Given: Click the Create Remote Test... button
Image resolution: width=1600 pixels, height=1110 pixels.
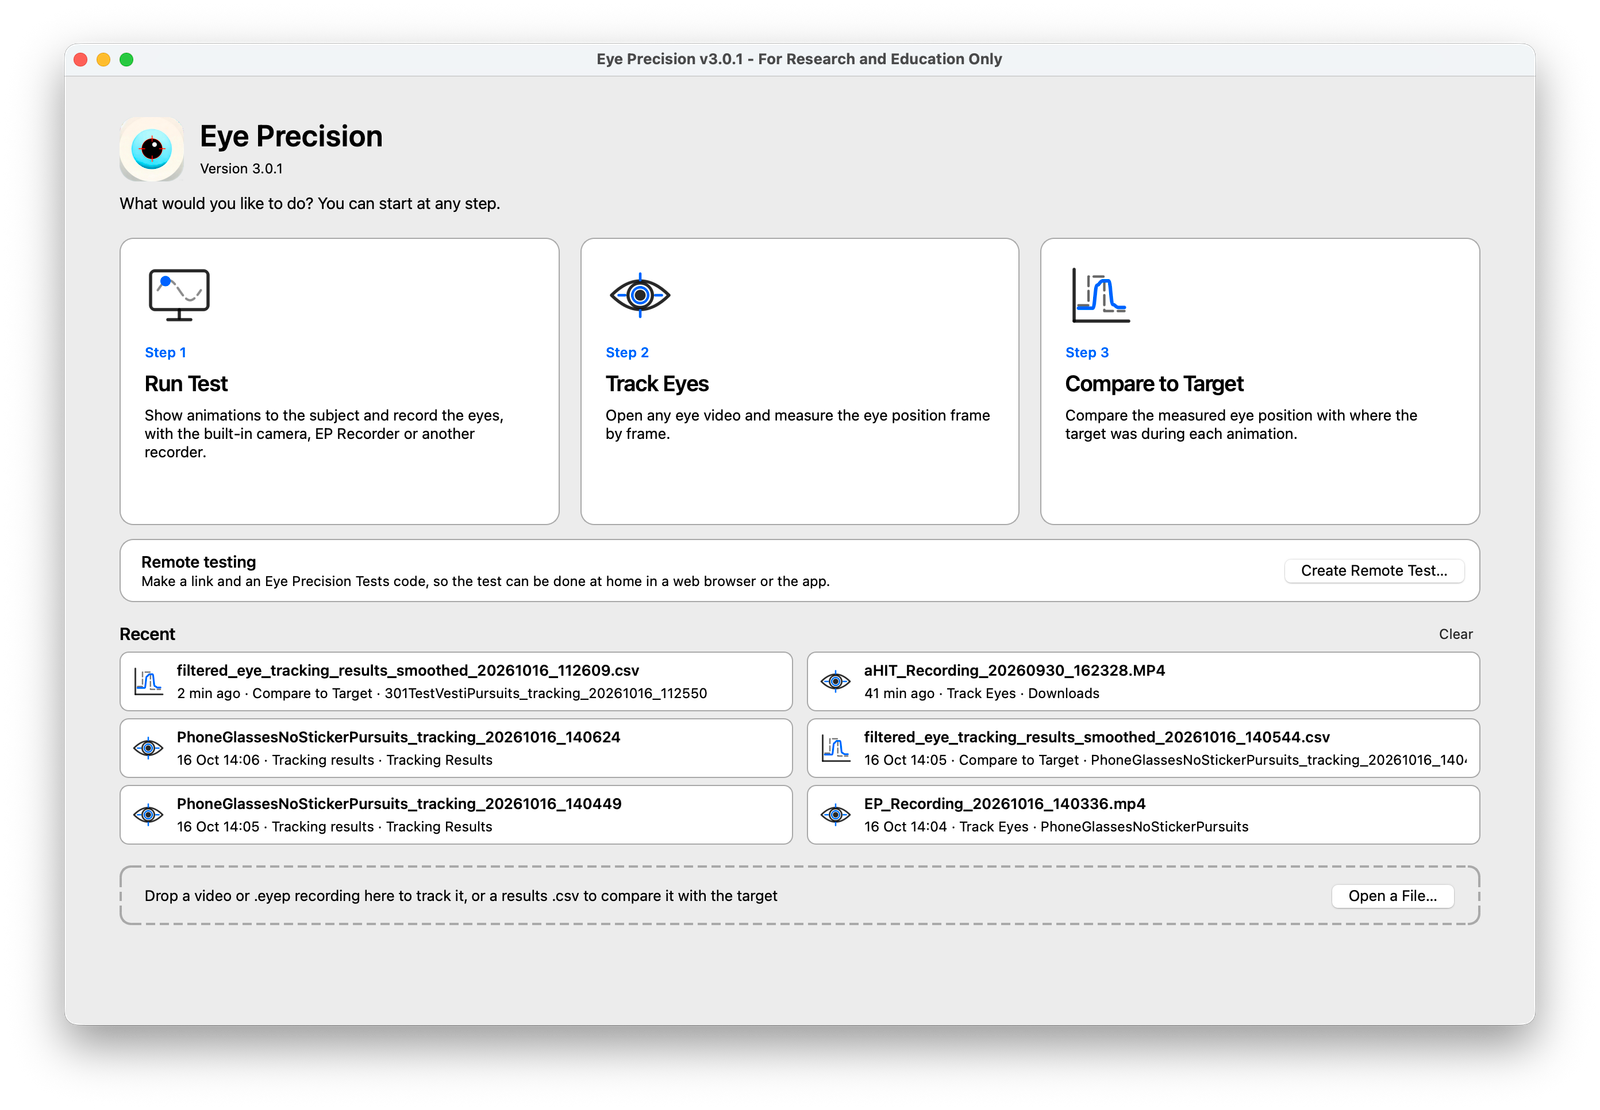Looking at the screenshot, I should [x=1374, y=571].
